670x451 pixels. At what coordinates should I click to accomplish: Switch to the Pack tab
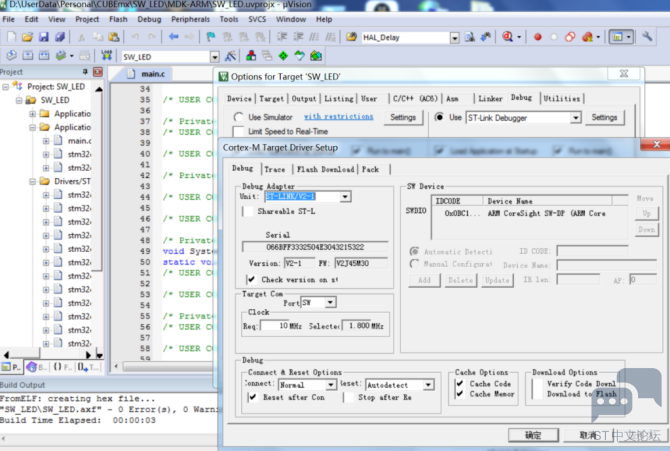pyautogui.click(x=370, y=169)
